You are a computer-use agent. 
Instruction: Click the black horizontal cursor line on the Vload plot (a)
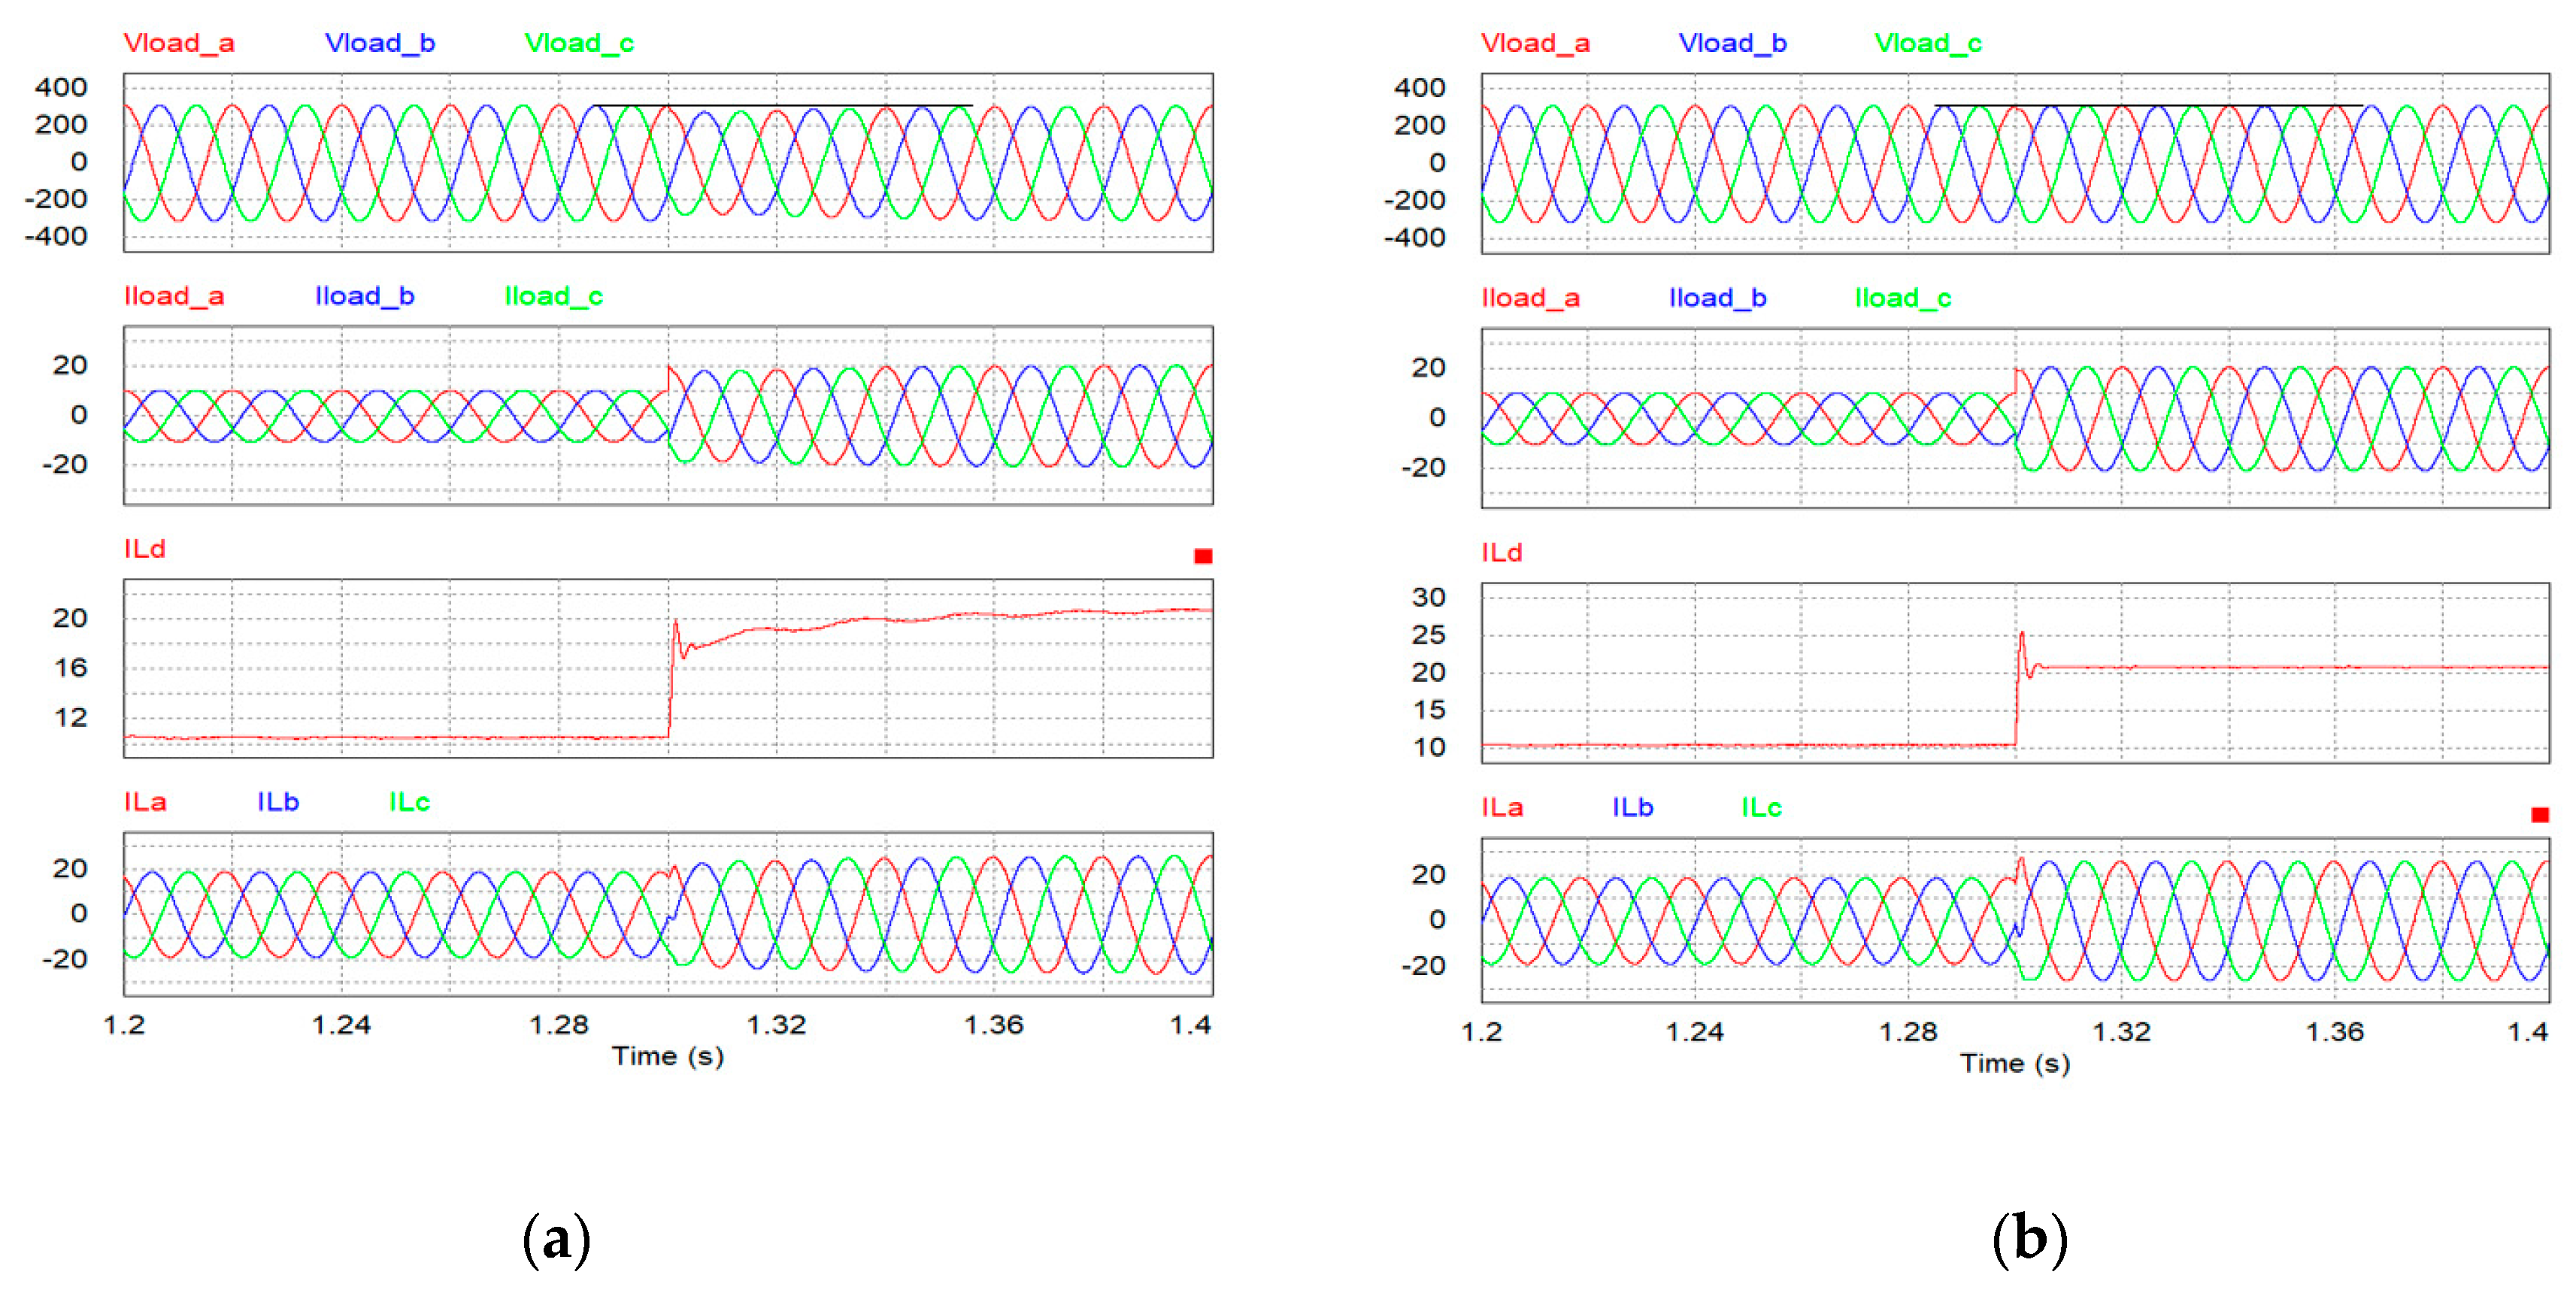[x=782, y=105]
